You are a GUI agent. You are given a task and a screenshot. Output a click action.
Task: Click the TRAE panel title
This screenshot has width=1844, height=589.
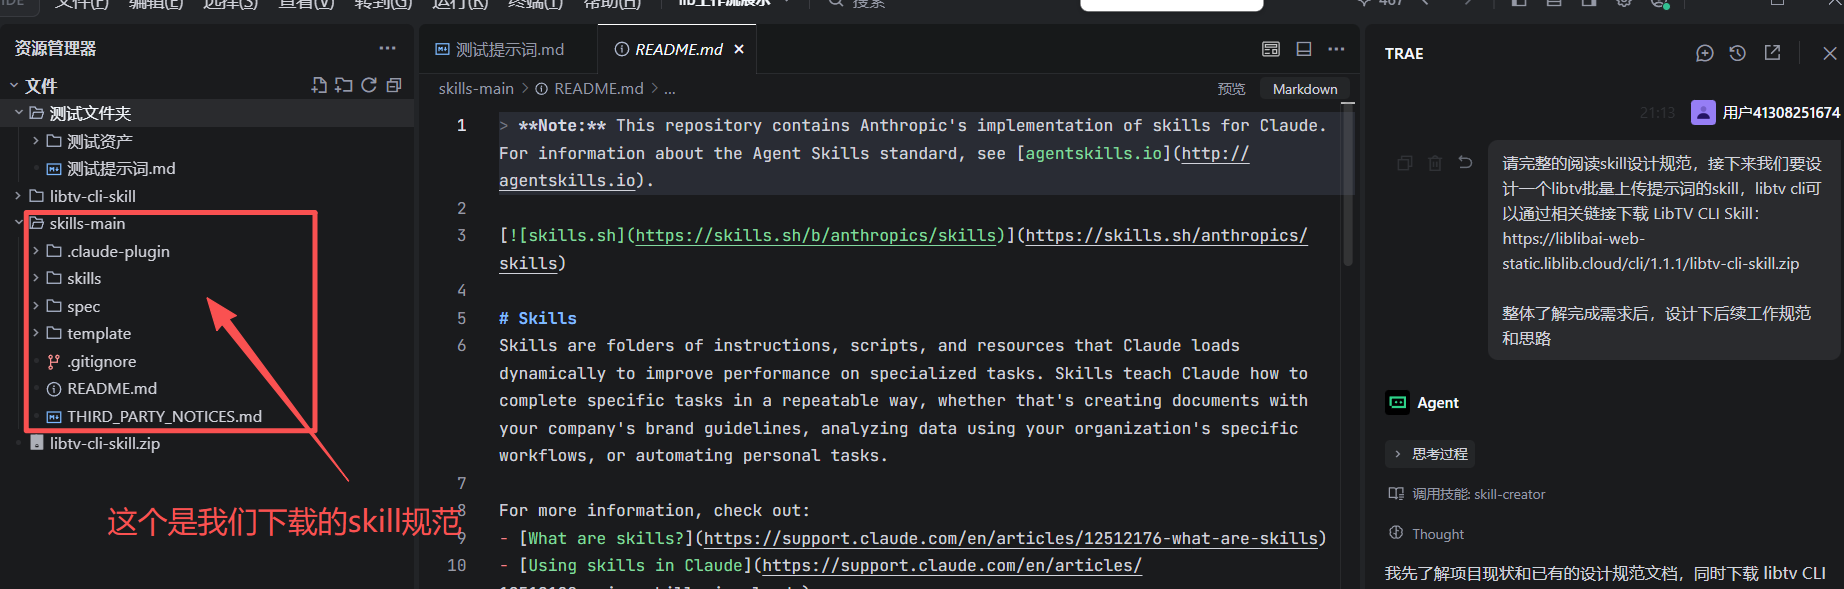coord(1404,53)
